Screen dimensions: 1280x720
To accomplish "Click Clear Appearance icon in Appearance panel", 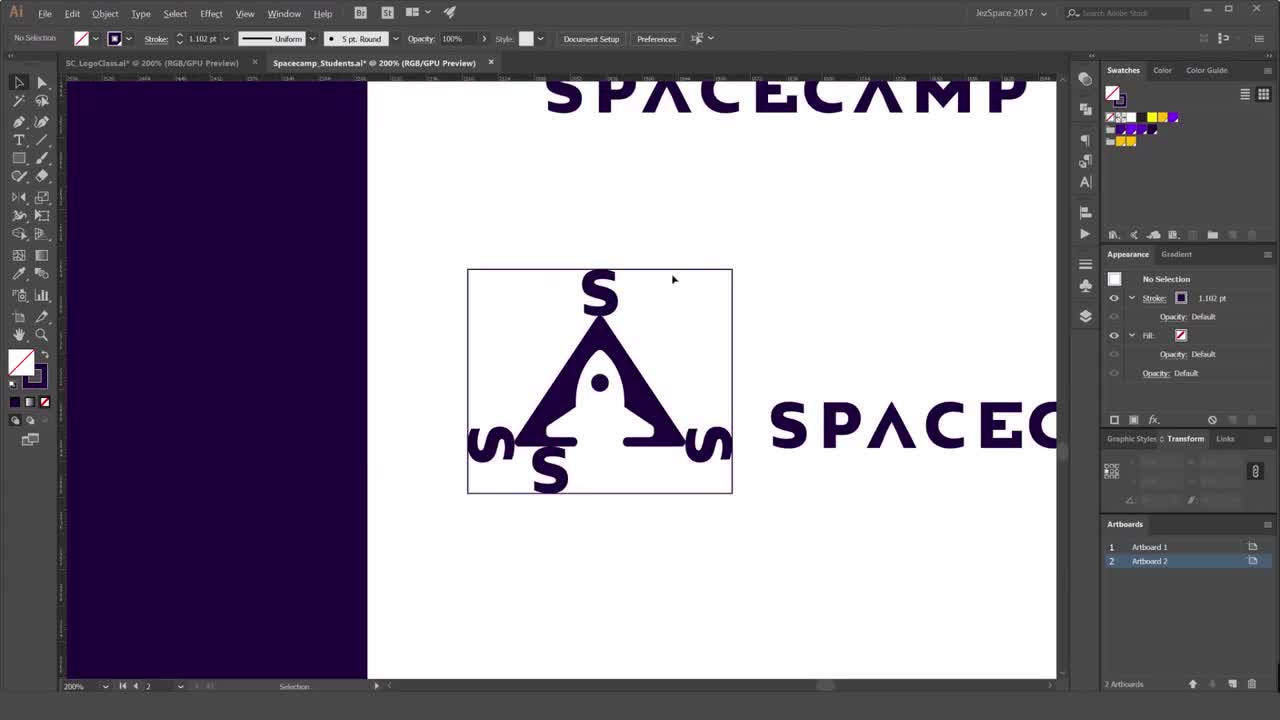I will click(1212, 420).
